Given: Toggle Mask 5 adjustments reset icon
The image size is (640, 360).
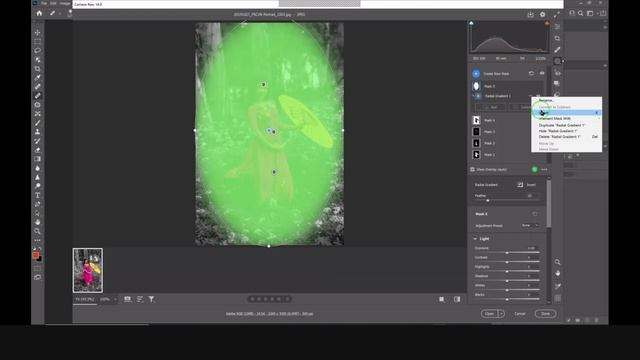Looking at the screenshot, I should 535,214.
